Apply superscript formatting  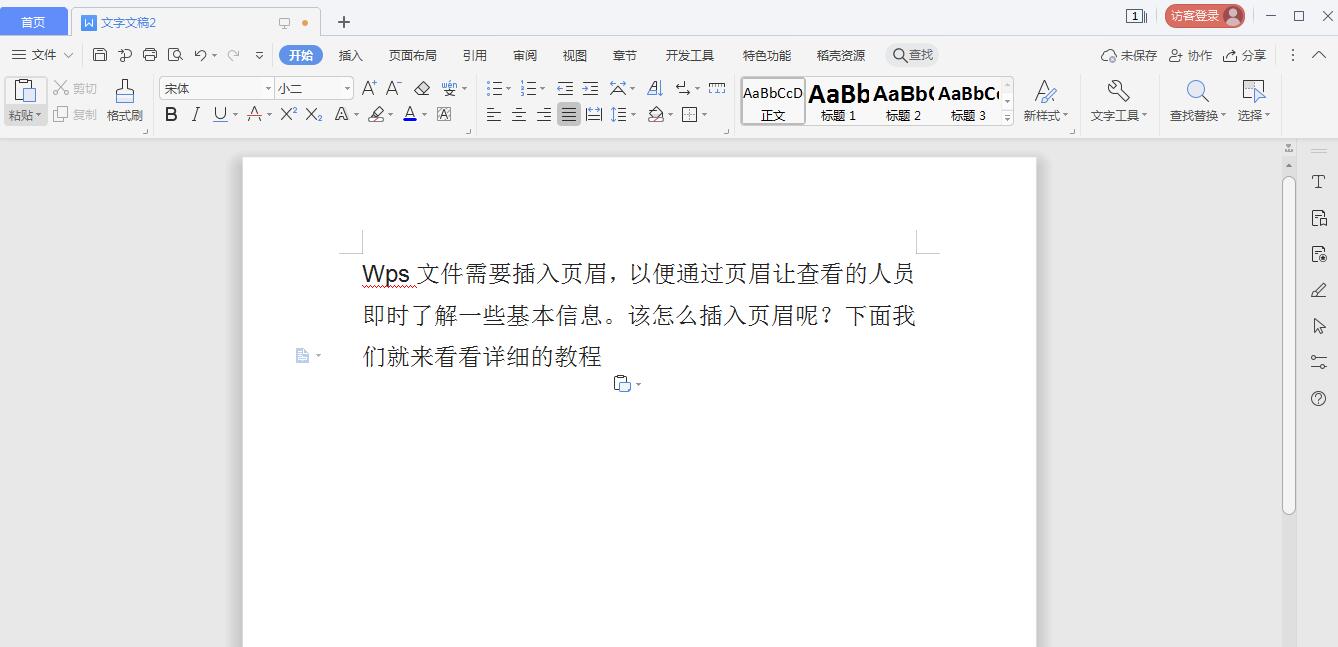click(287, 114)
